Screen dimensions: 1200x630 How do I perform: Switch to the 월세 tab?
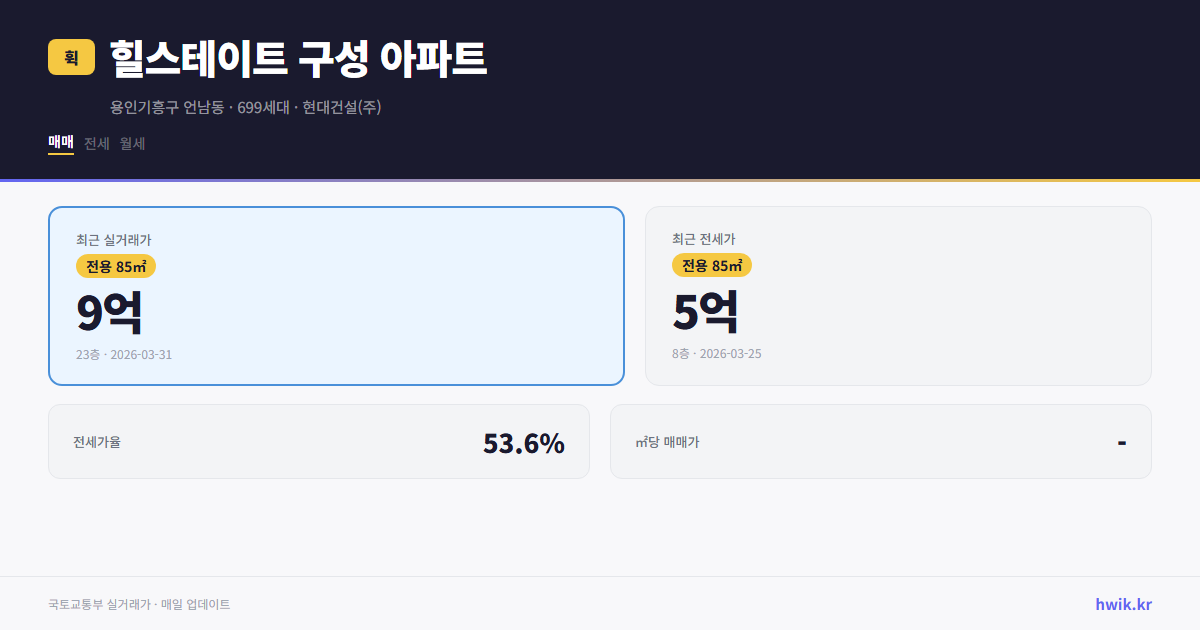pos(132,143)
